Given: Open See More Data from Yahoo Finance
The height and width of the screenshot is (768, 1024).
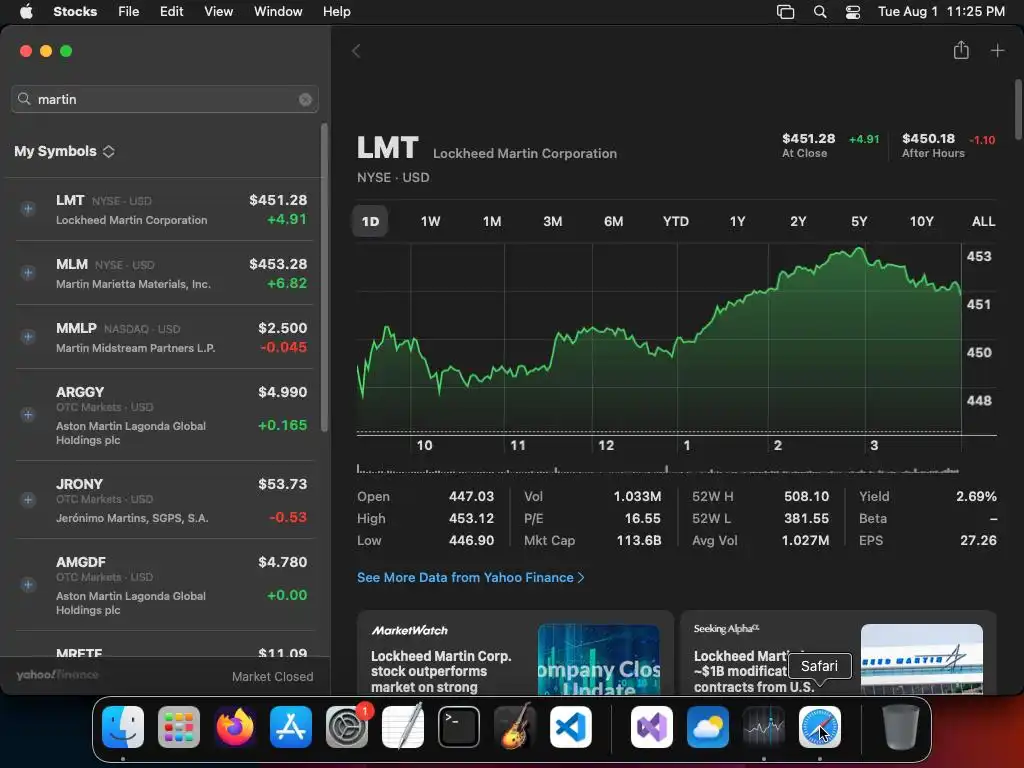Looking at the screenshot, I should click(x=470, y=577).
